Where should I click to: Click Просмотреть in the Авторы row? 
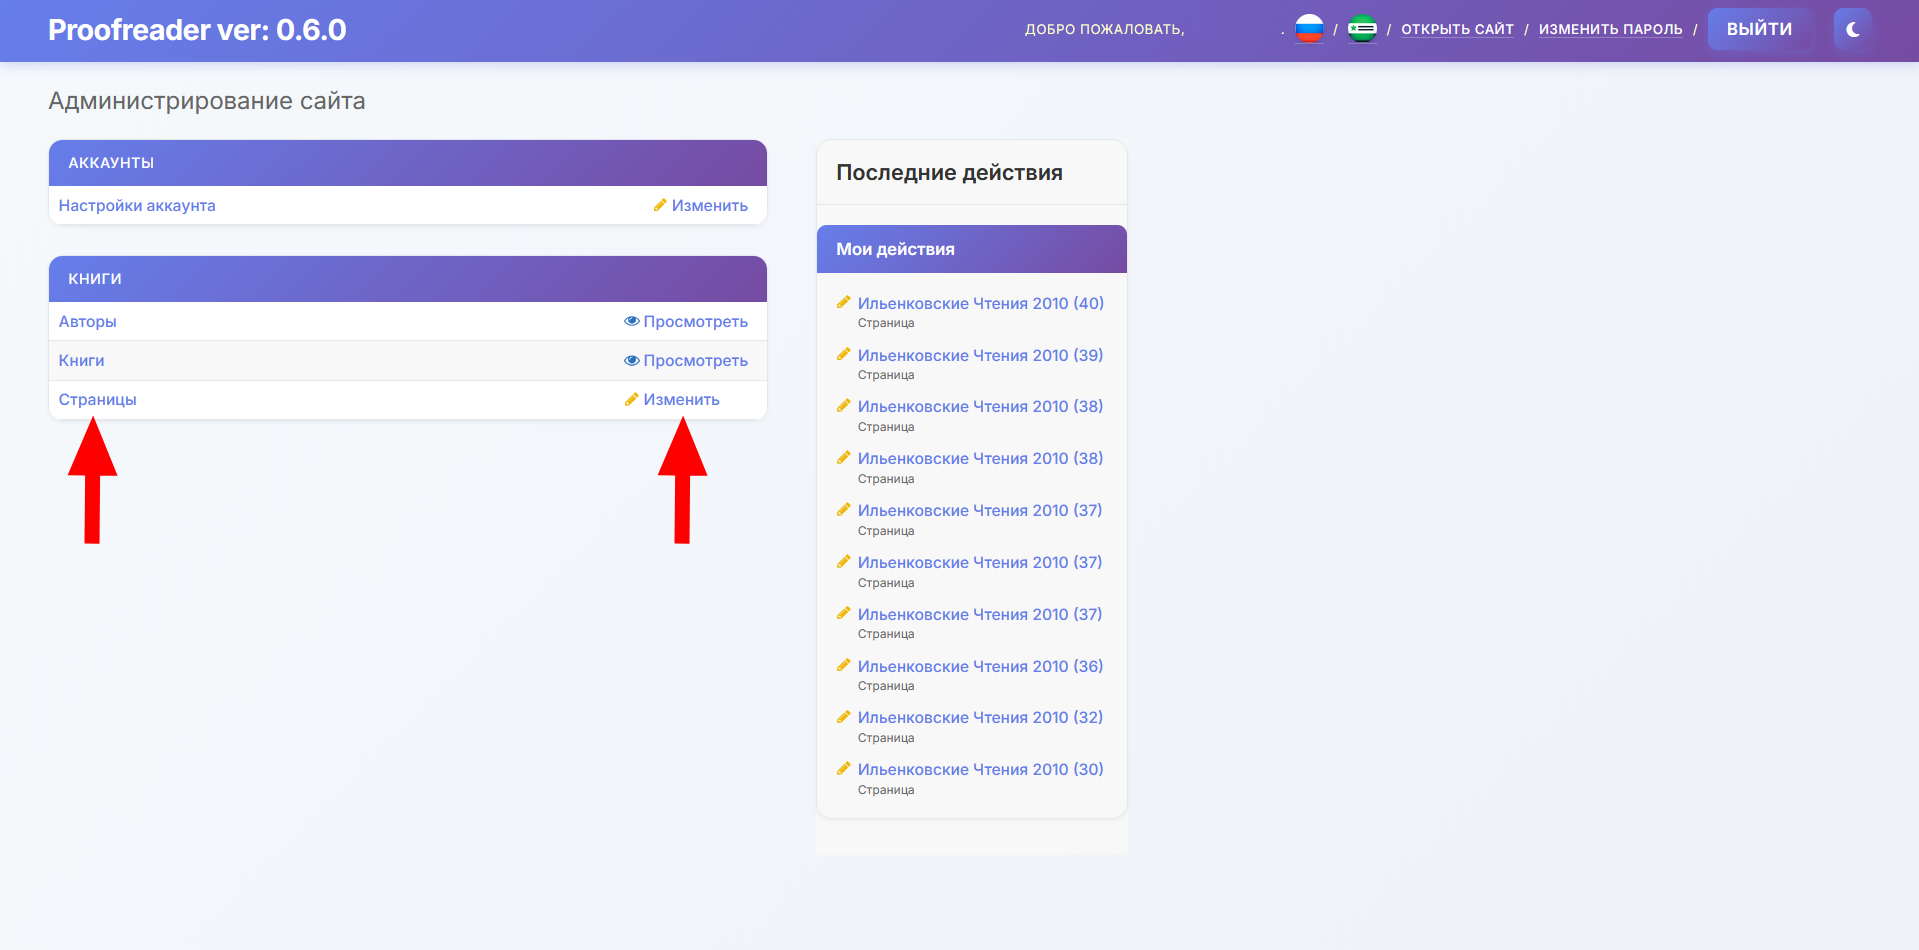[x=687, y=321]
